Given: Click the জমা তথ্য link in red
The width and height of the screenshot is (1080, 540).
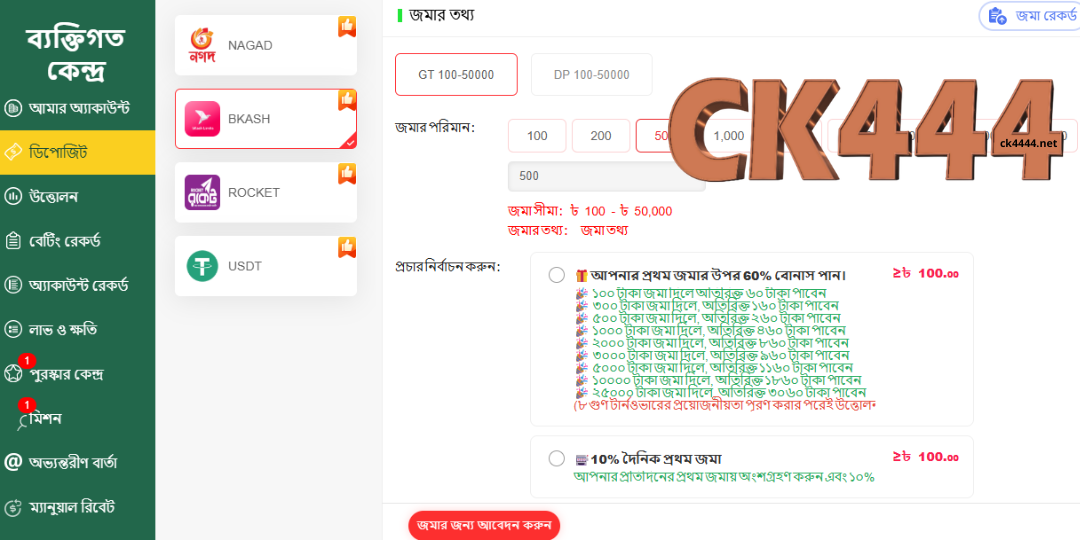Looking at the screenshot, I should coord(604,230).
